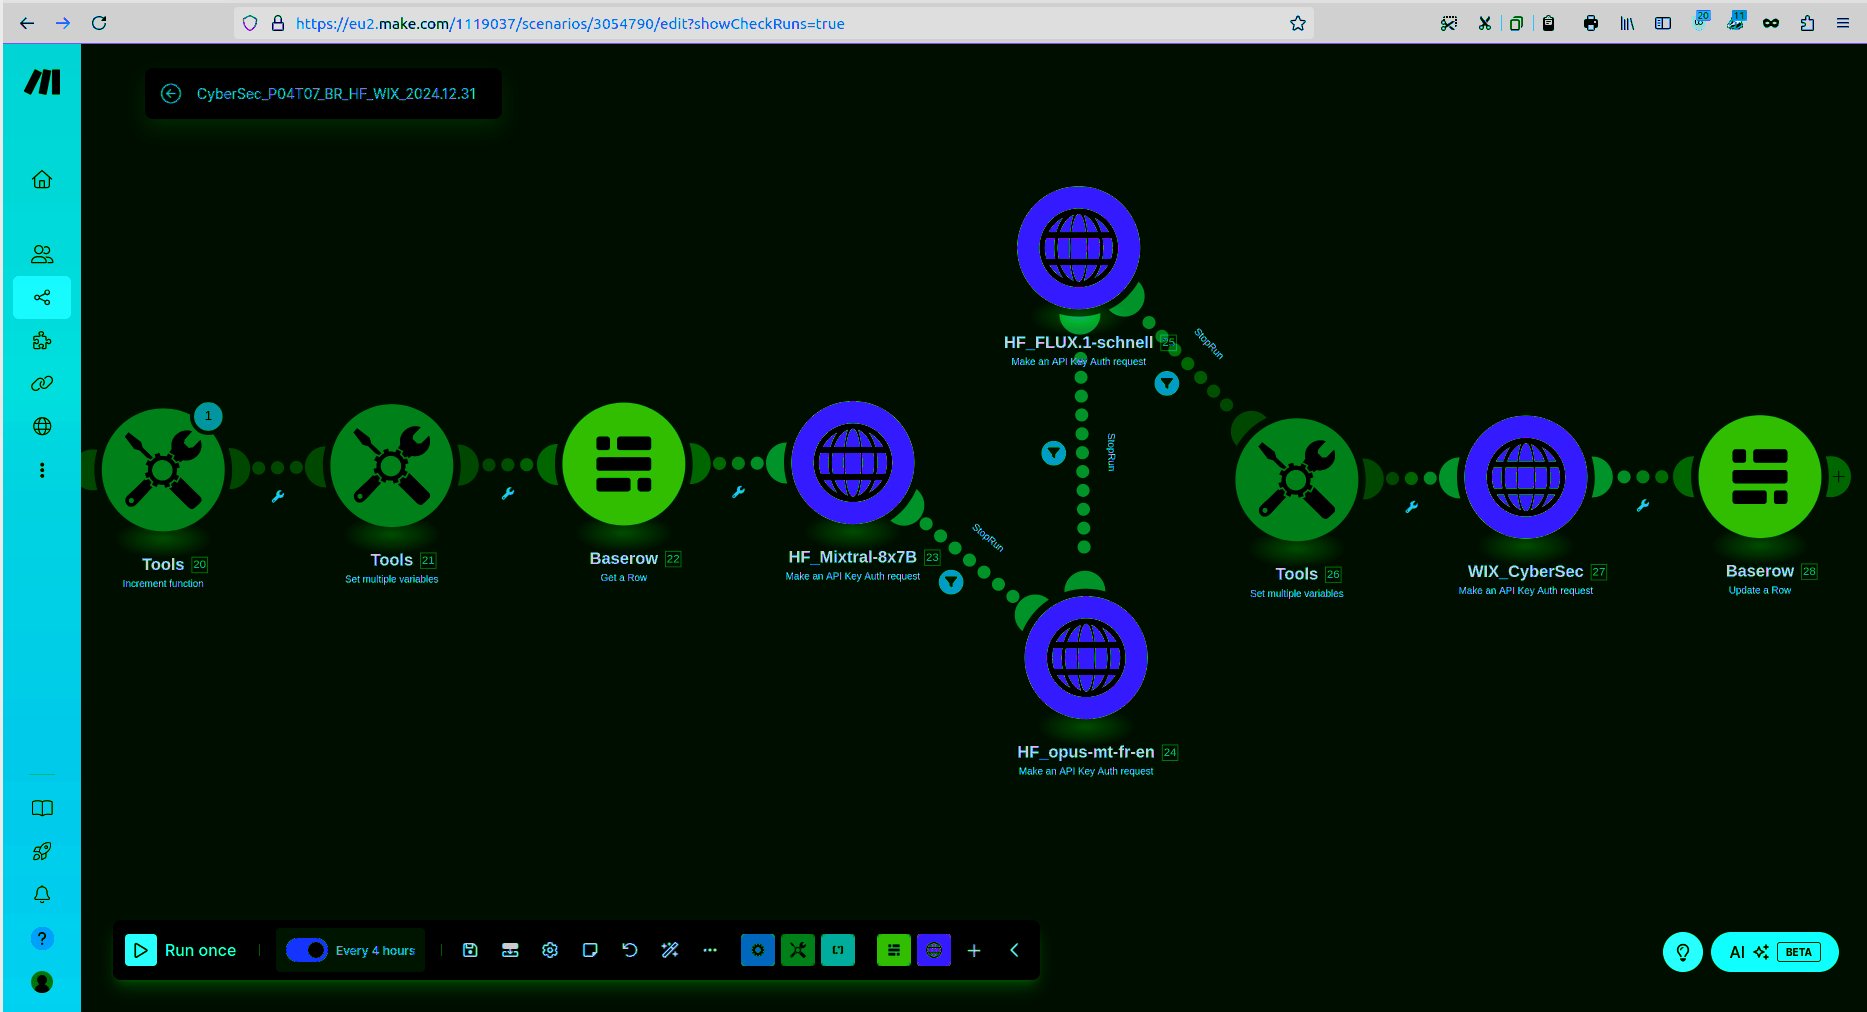Open the filter right of HF_FLUX.1-schnell
Screen dimensions: 1867x1012
[1167, 383]
